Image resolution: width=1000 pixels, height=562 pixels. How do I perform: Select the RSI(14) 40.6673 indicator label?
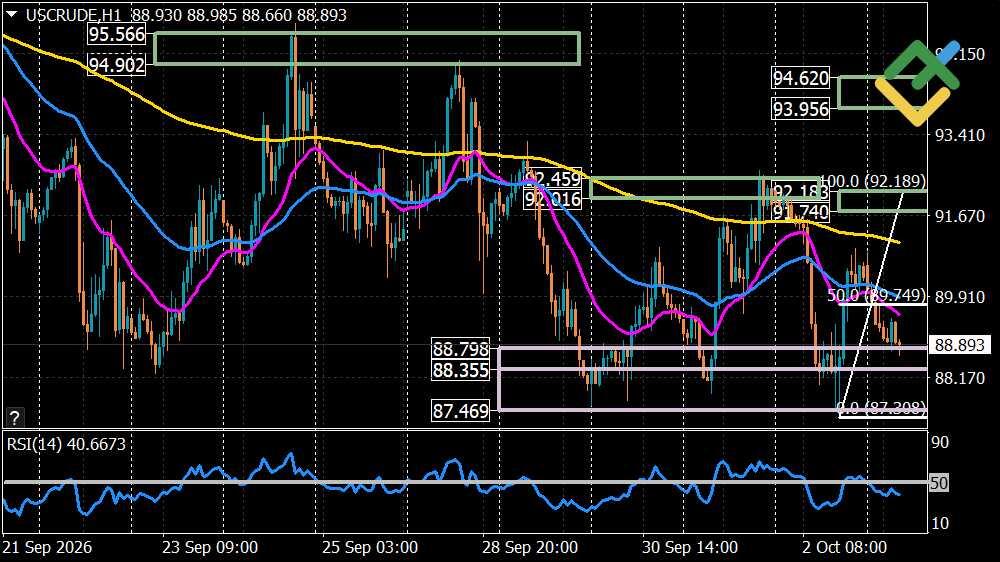tap(66, 444)
